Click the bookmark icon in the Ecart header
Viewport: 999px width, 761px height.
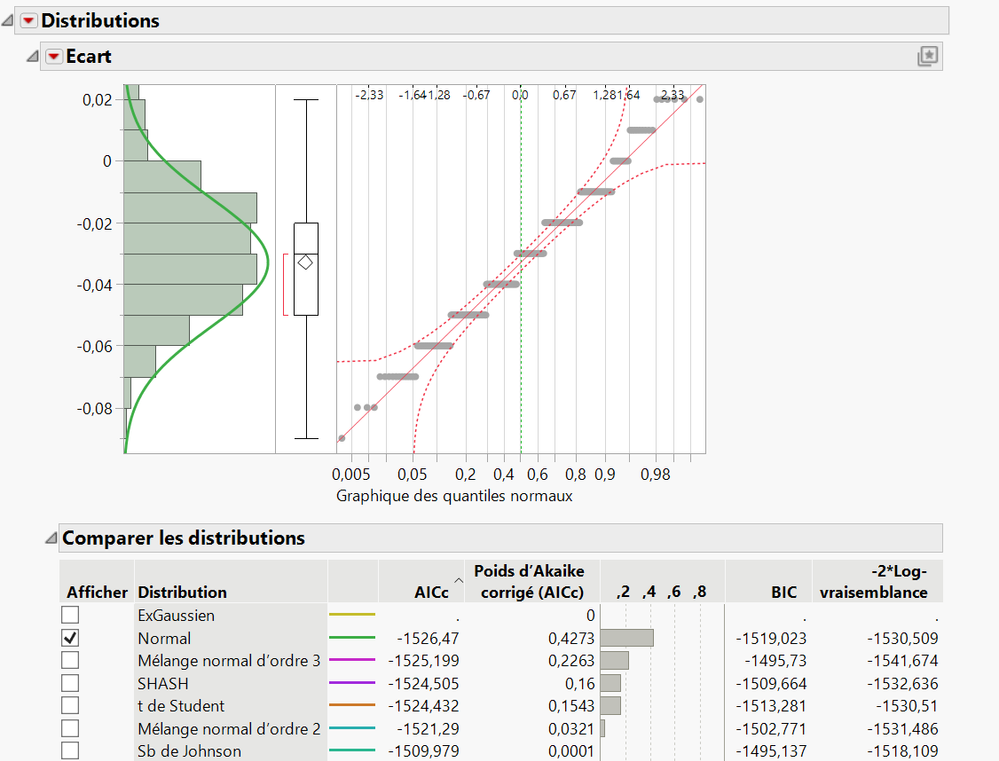point(927,57)
